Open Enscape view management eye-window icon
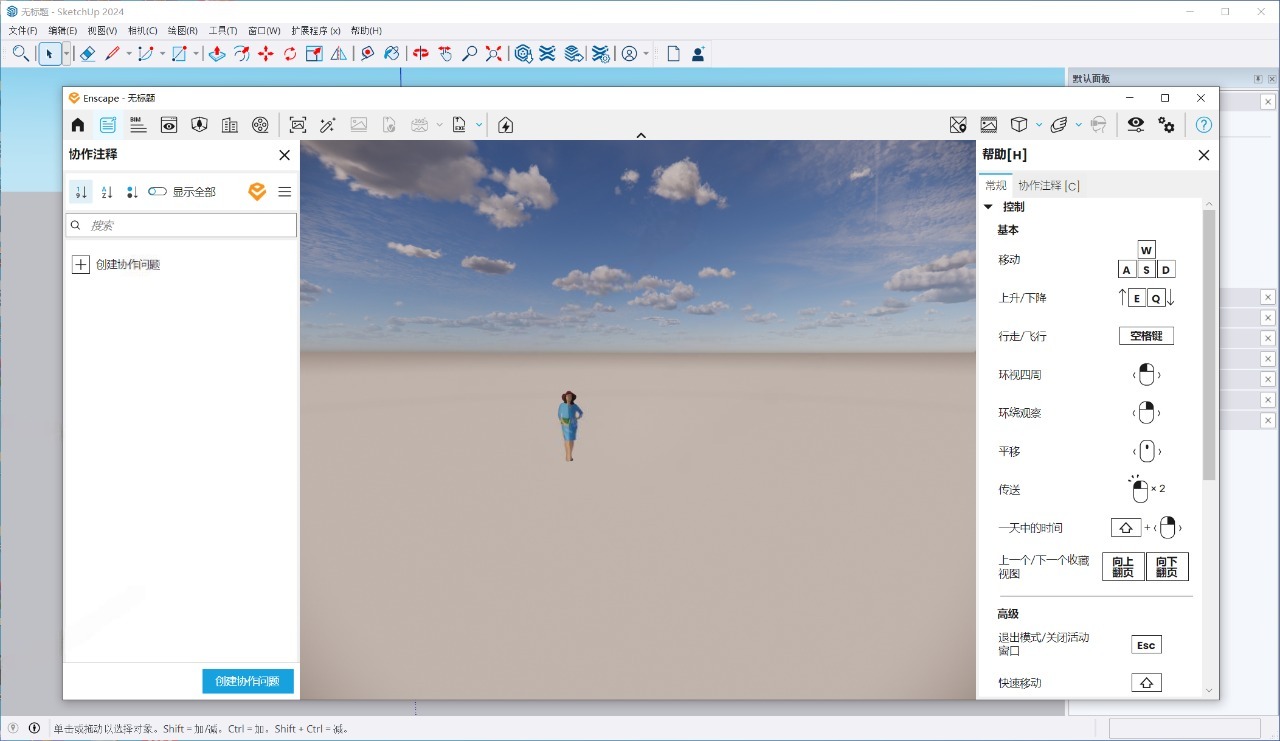The height and width of the screenshot is (741, 1280). 169,125
